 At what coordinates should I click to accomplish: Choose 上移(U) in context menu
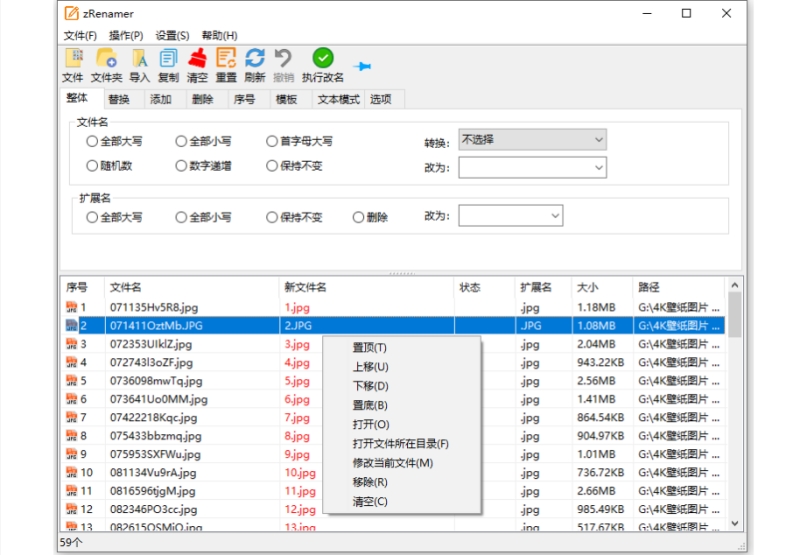tap(402, 367)
